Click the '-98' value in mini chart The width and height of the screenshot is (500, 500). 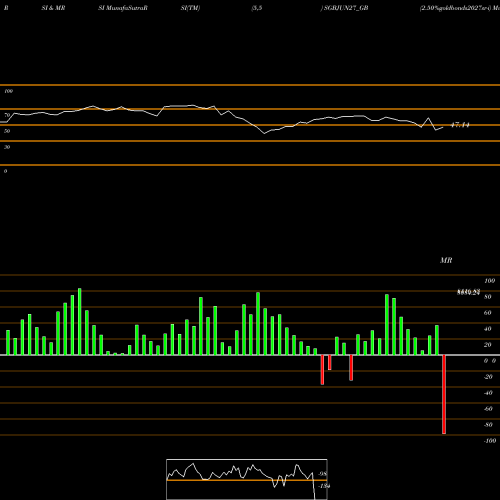322,474
